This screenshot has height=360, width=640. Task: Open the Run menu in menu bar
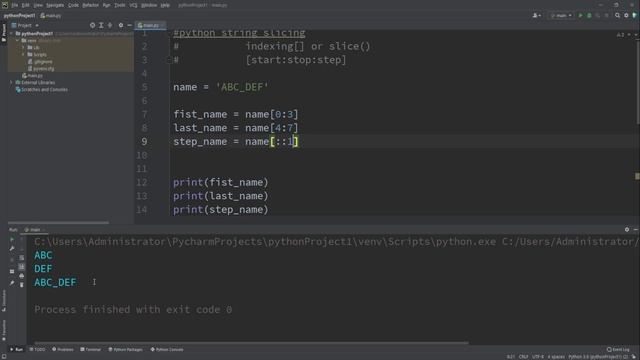(107, 5)
